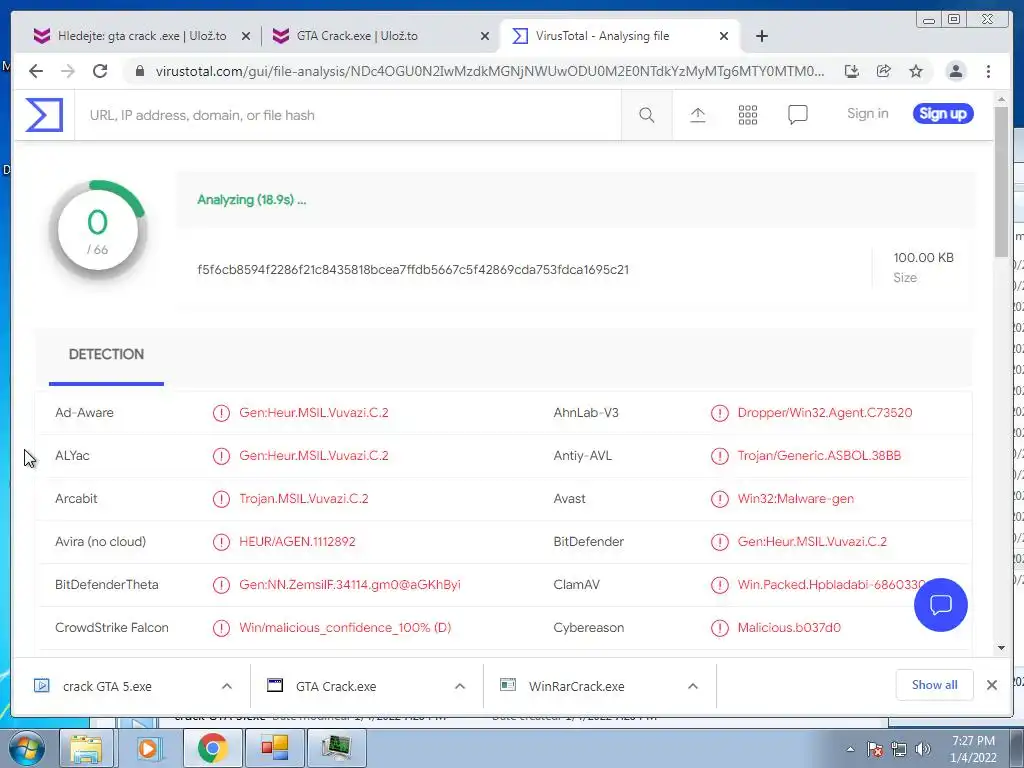Click the 100.00 KB size value
The height and width of the screenshot is (768, 1024).
[923, 257]
